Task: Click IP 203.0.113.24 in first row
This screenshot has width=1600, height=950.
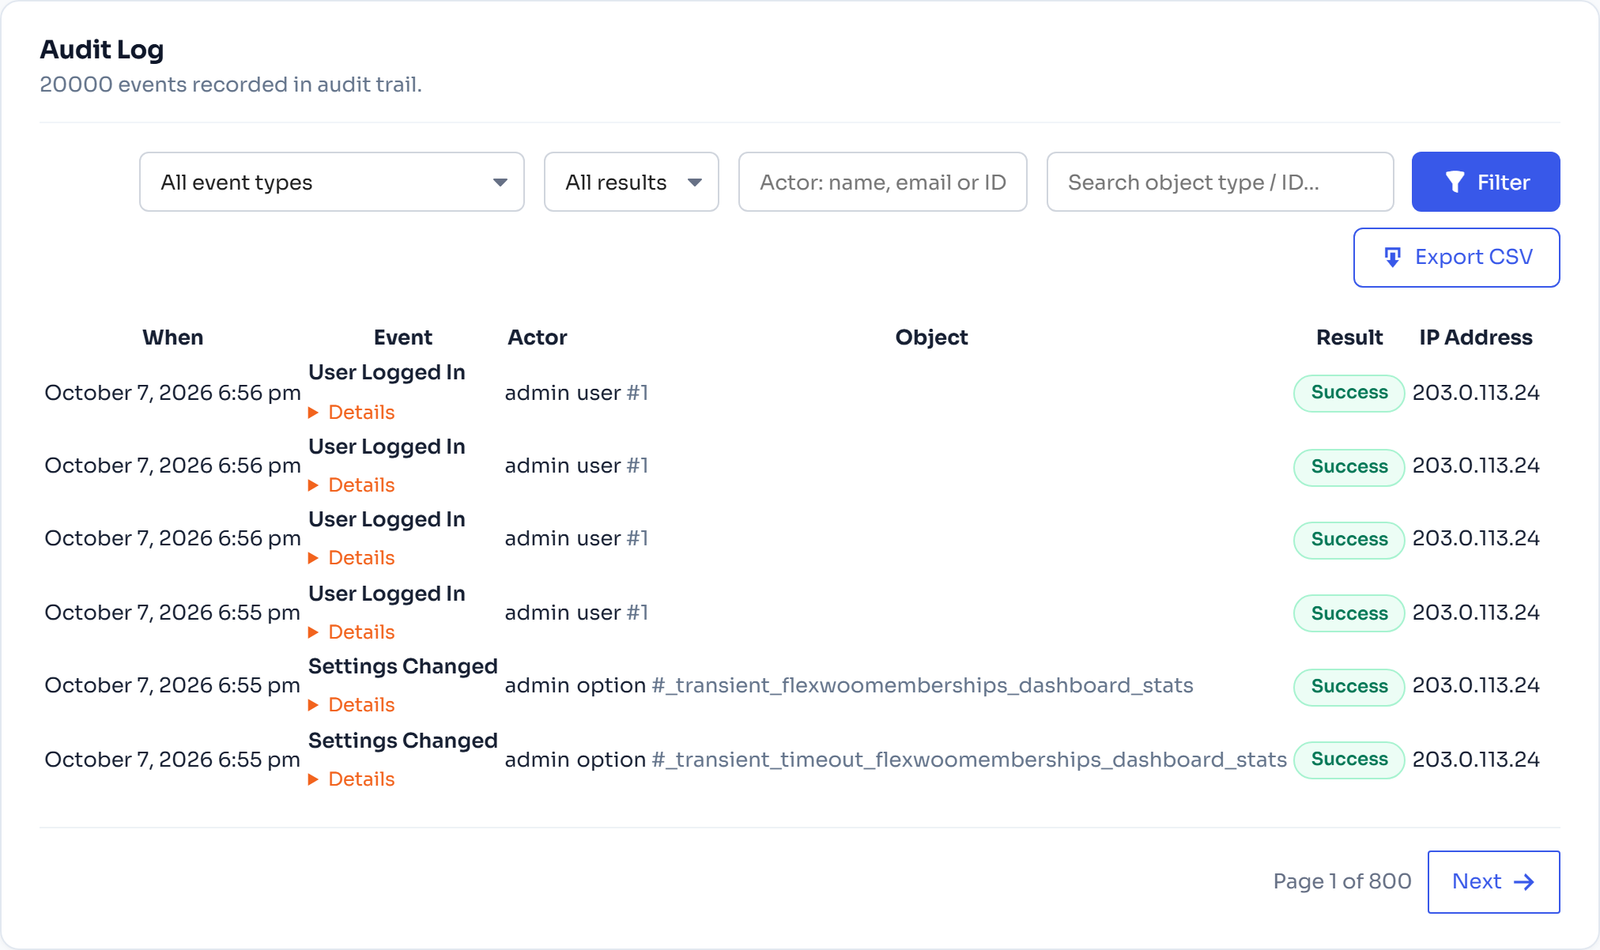Action: coord(1476,393)
